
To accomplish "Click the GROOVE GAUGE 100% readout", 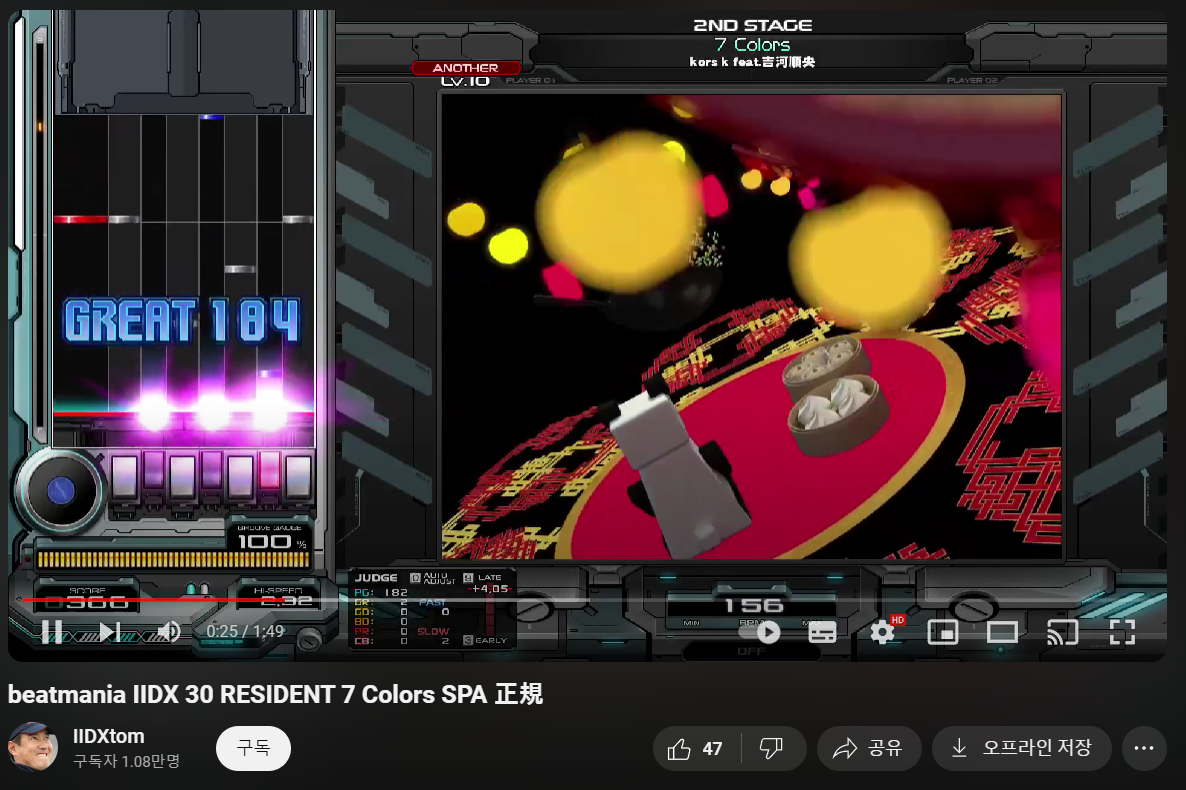I will pyautogui.click(x=271, y=540).
